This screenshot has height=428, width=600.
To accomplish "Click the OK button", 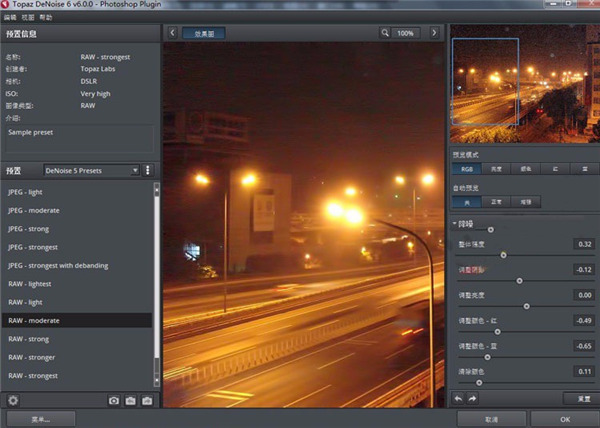I will pos(565,419).
